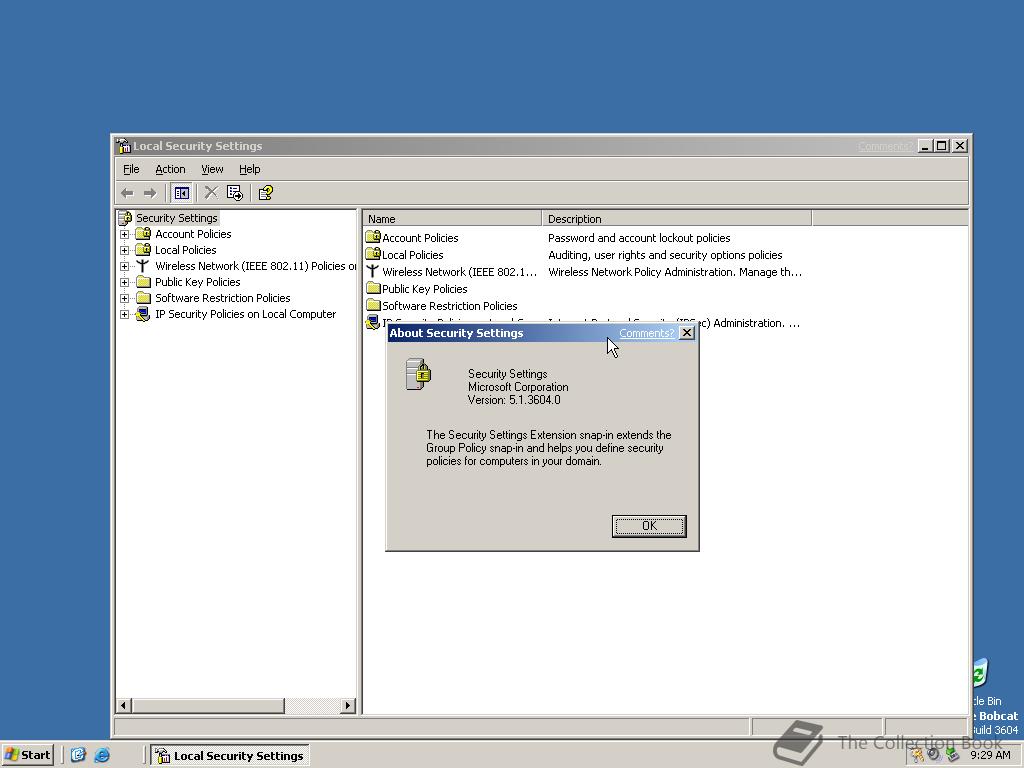This screenshot has width=1024, height=768.
Task: Click the server padlock icon in About dialog
Action: [418, 374]
